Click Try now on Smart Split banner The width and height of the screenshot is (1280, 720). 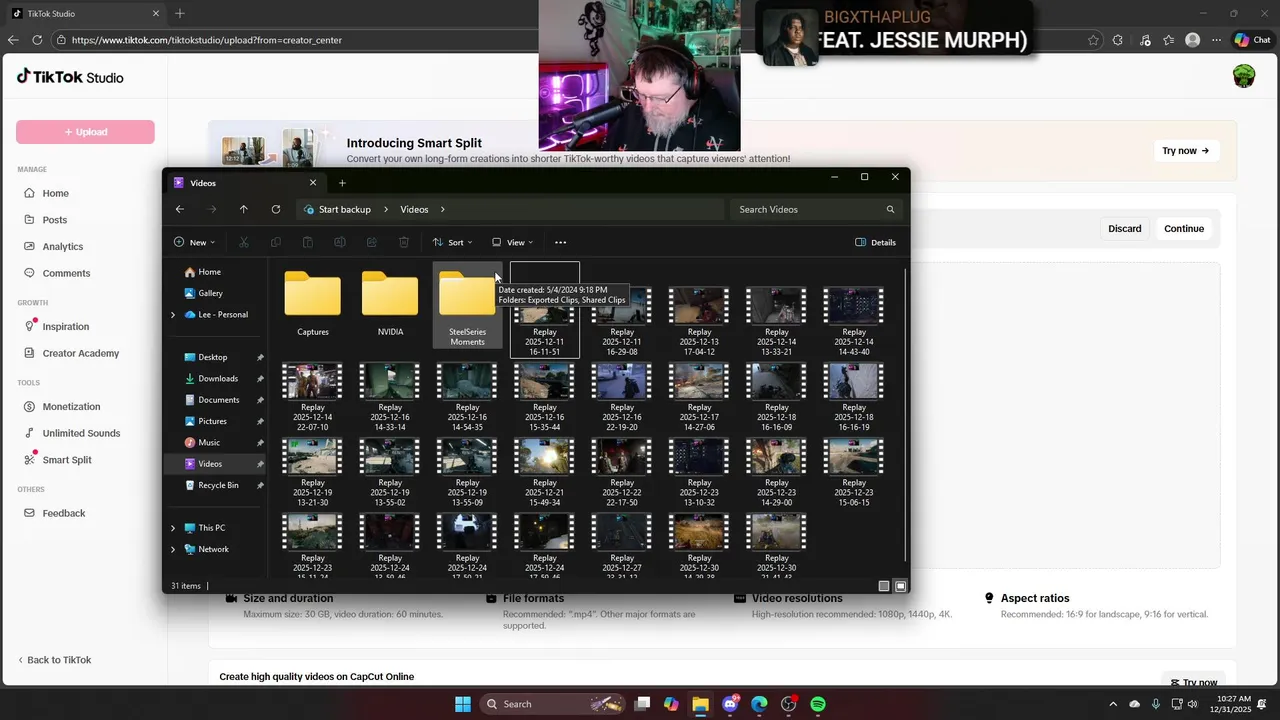pyautogui.click(x=1185, y=151)
